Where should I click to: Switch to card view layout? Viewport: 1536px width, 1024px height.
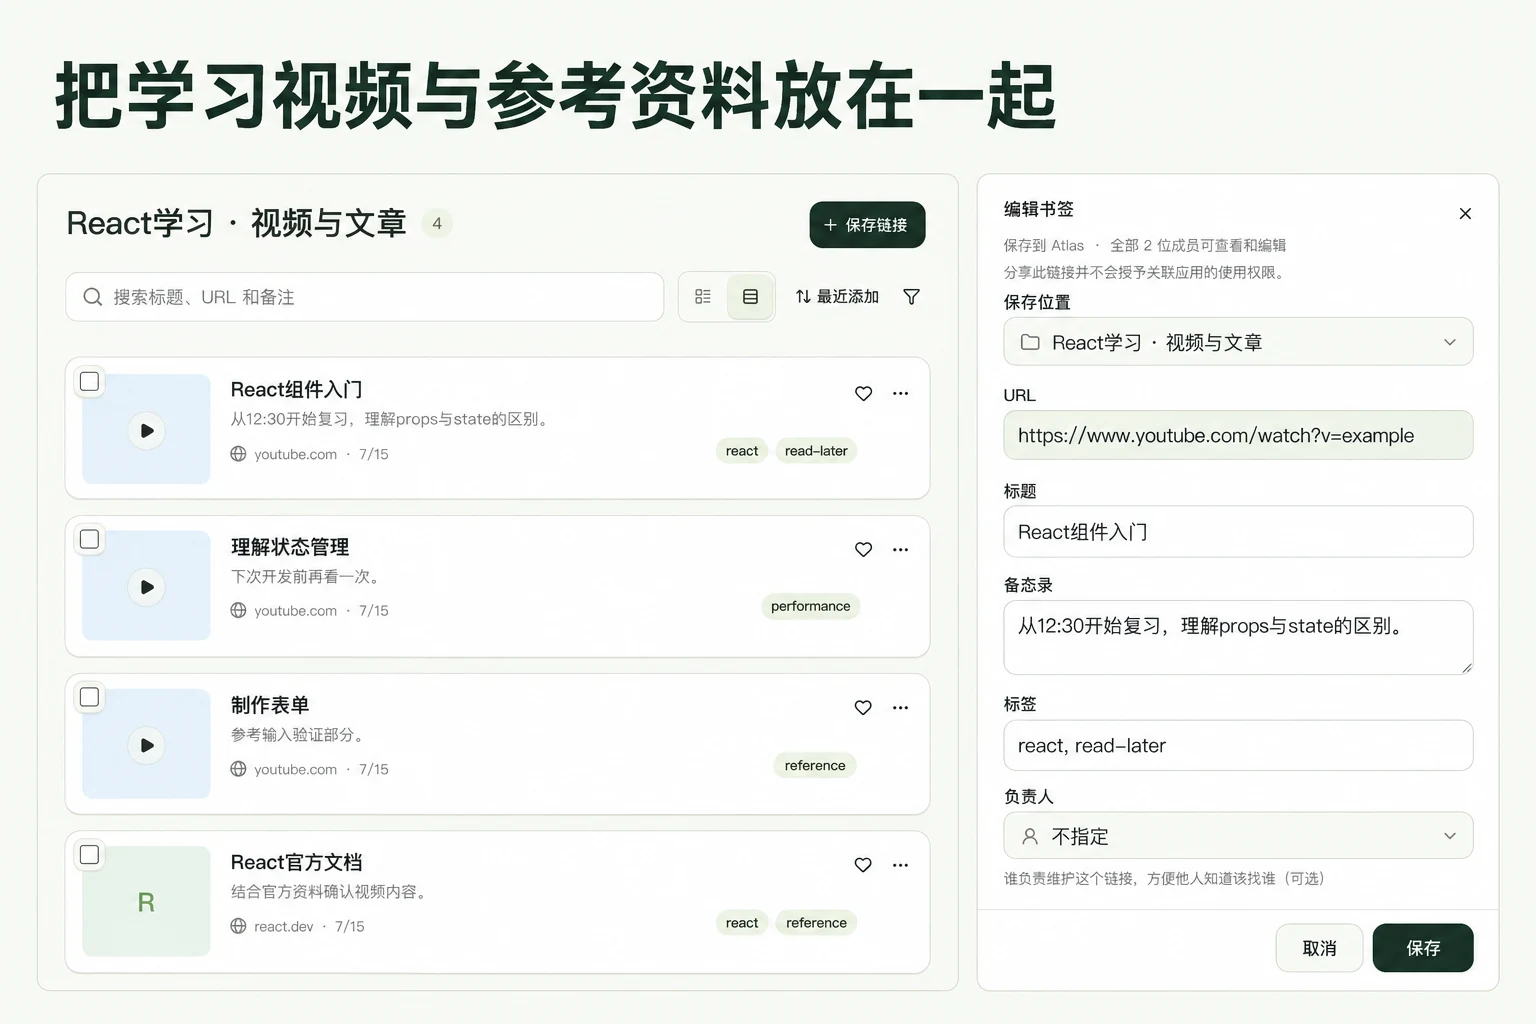click(x=750, y=297)
